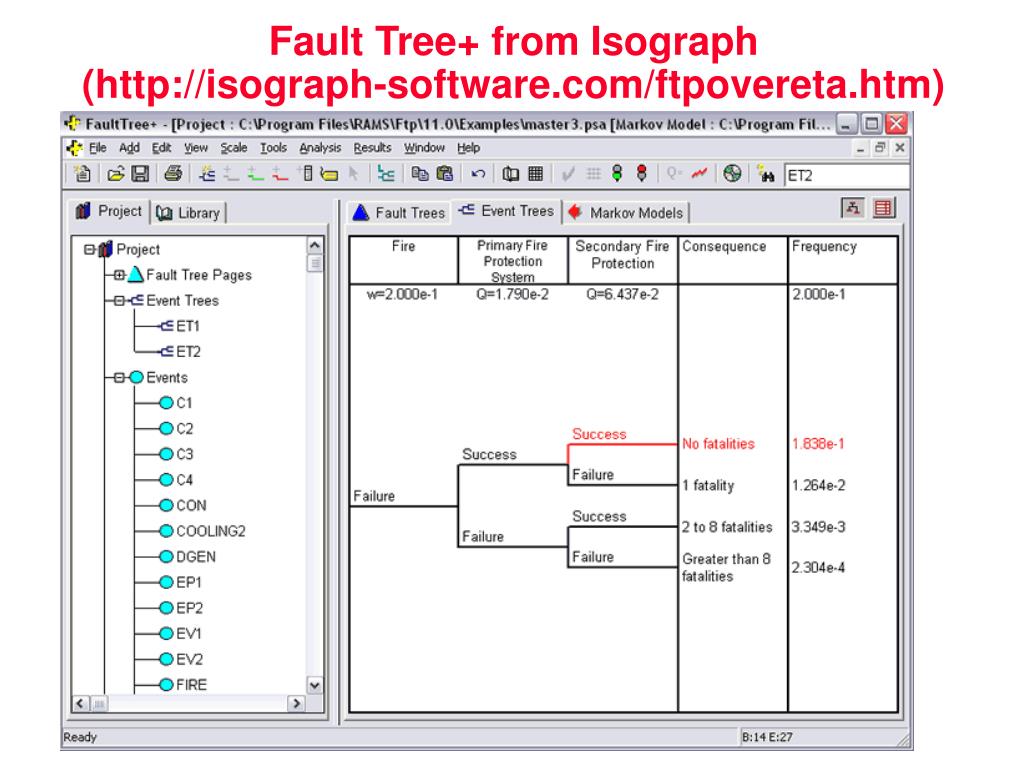Click the diagram view icon above event tree
Image resolution: width=1024 pixels, height=768 pixels.
[x=853, y=208]
